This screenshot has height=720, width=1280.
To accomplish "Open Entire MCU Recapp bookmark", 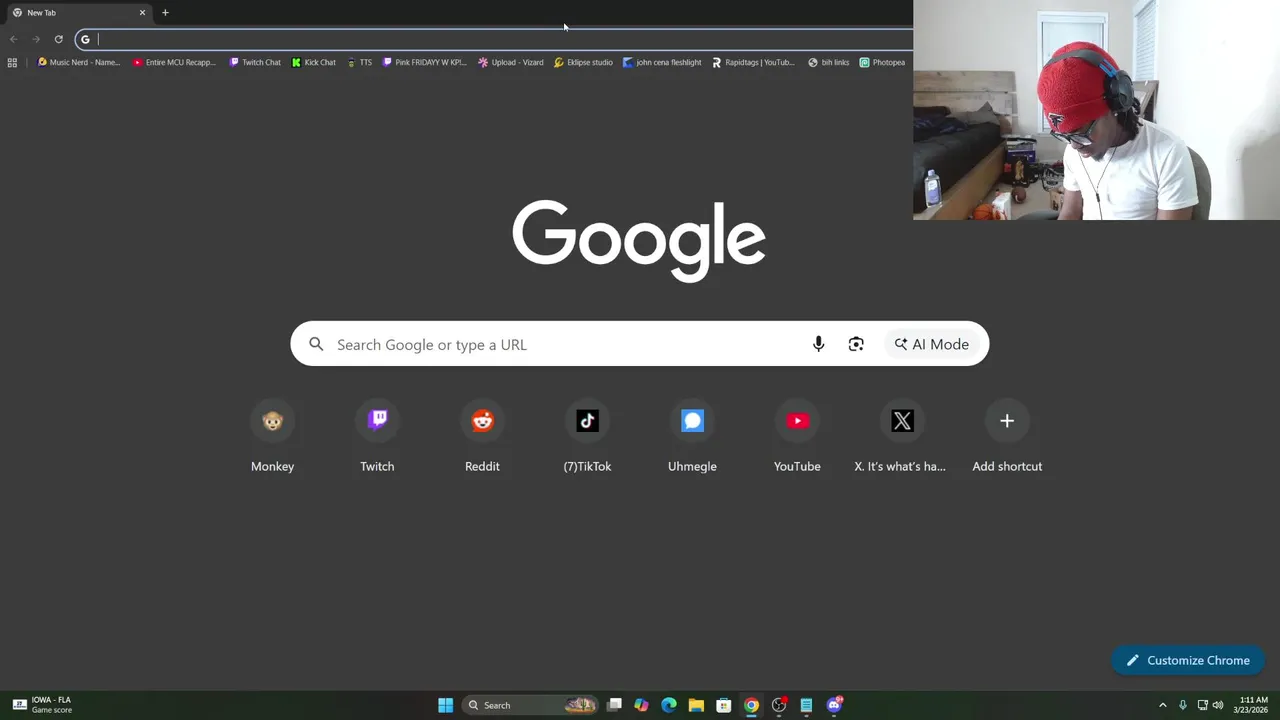I will coord(175,62).
